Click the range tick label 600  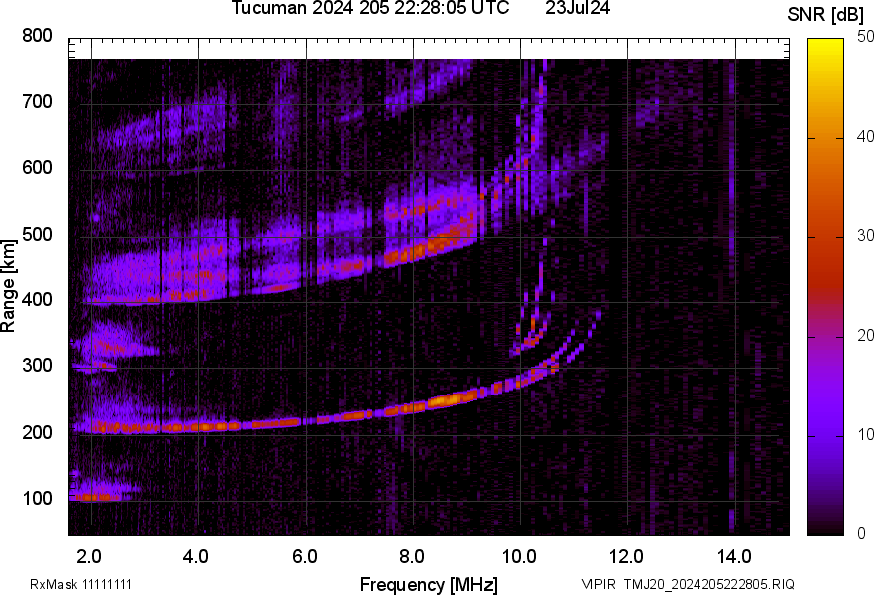click(x=37, y=168)
